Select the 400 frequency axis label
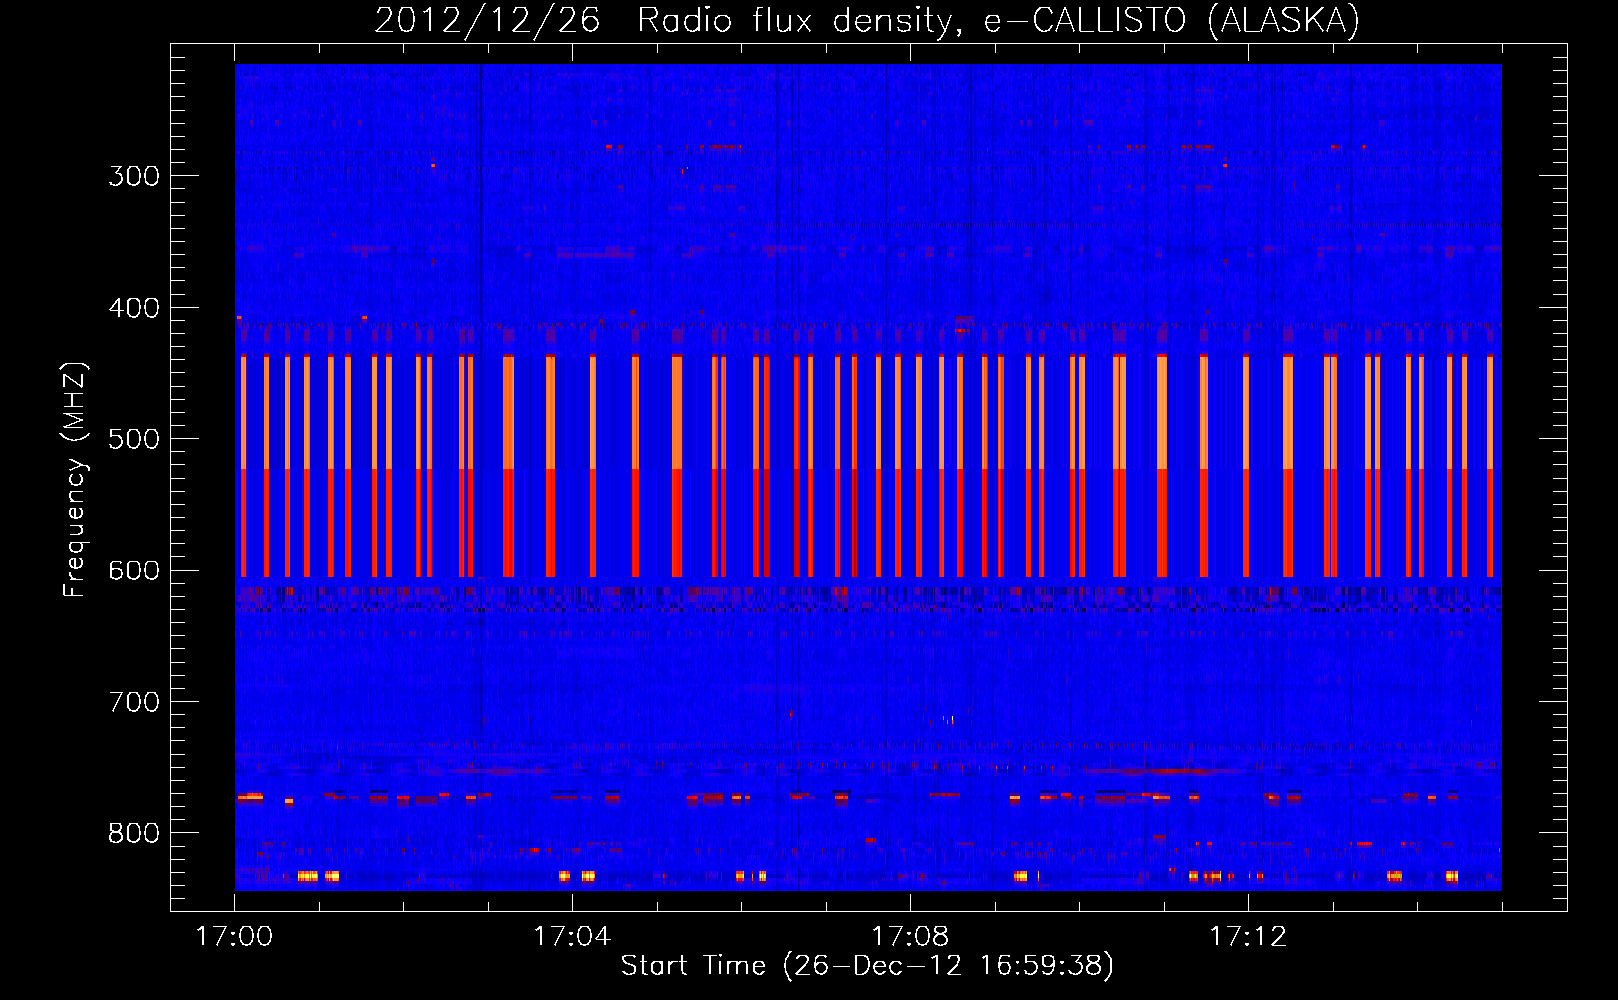 134,308
